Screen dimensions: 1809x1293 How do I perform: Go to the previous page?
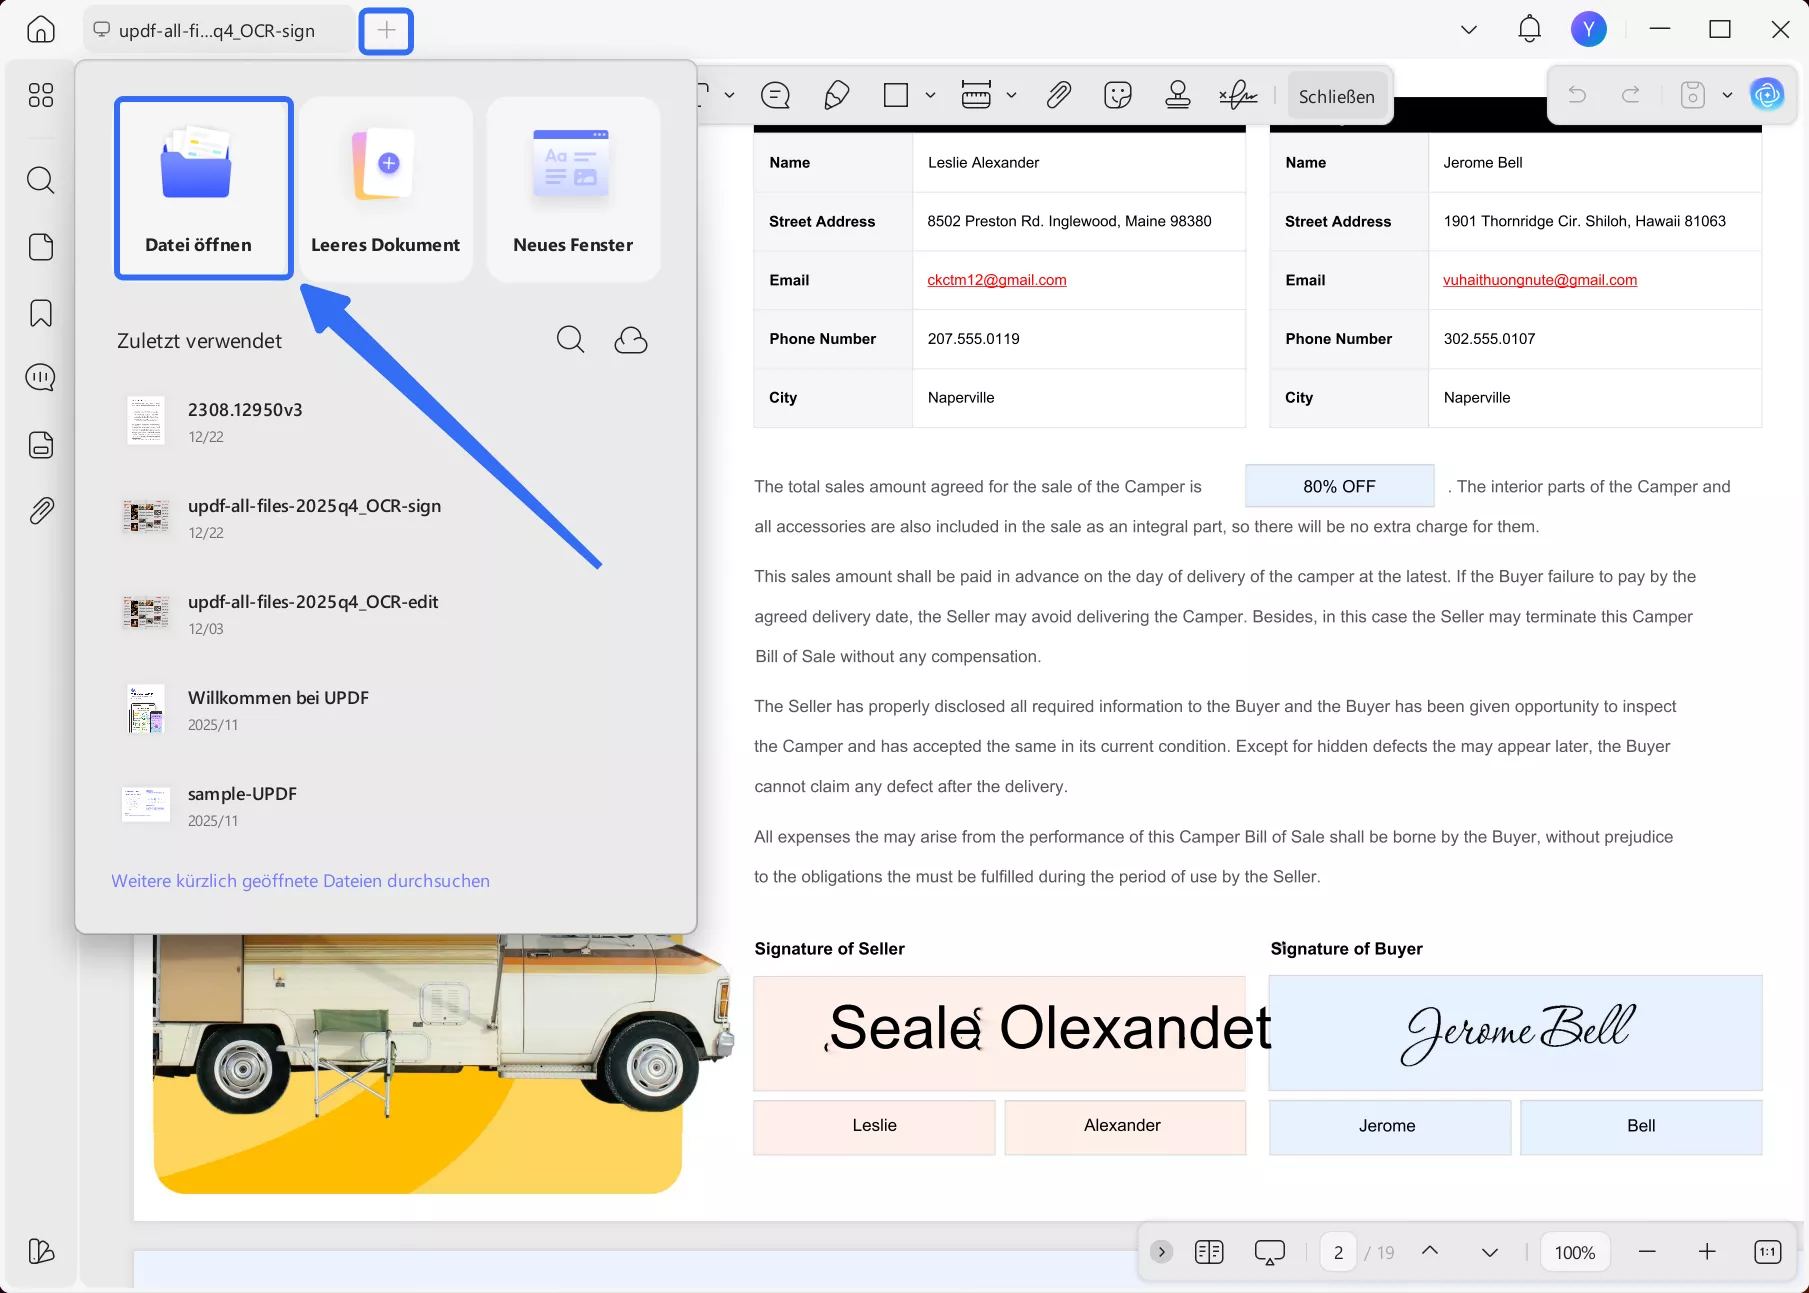1430,1251
